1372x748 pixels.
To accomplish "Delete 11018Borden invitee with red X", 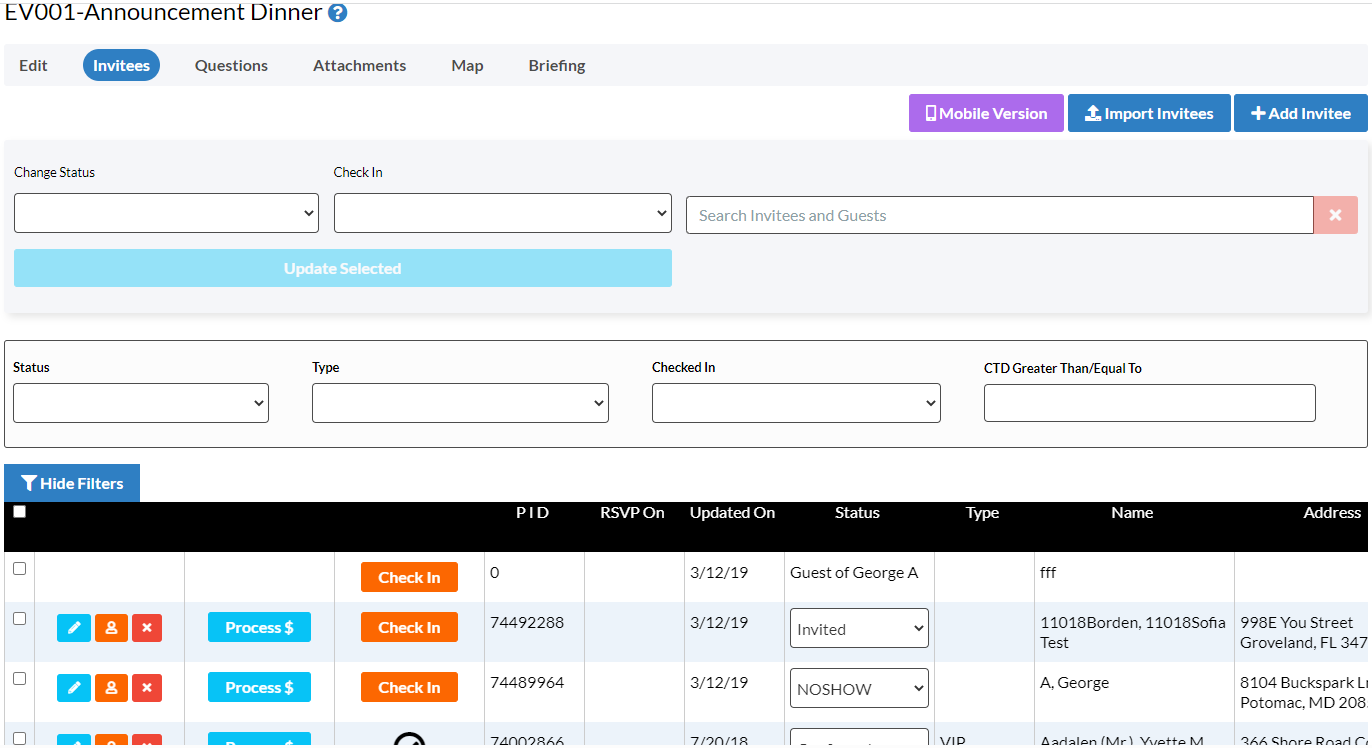I will [147, 628].
